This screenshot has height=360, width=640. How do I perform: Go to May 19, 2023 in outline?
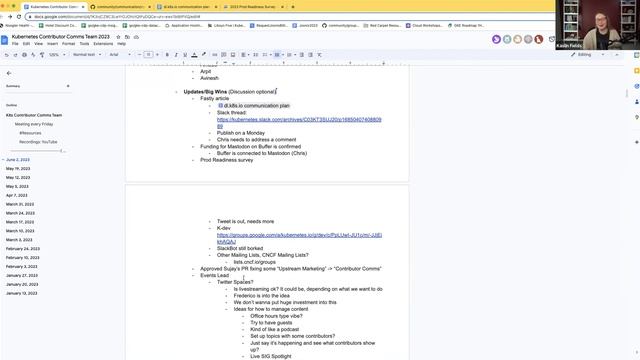(18, 169)
